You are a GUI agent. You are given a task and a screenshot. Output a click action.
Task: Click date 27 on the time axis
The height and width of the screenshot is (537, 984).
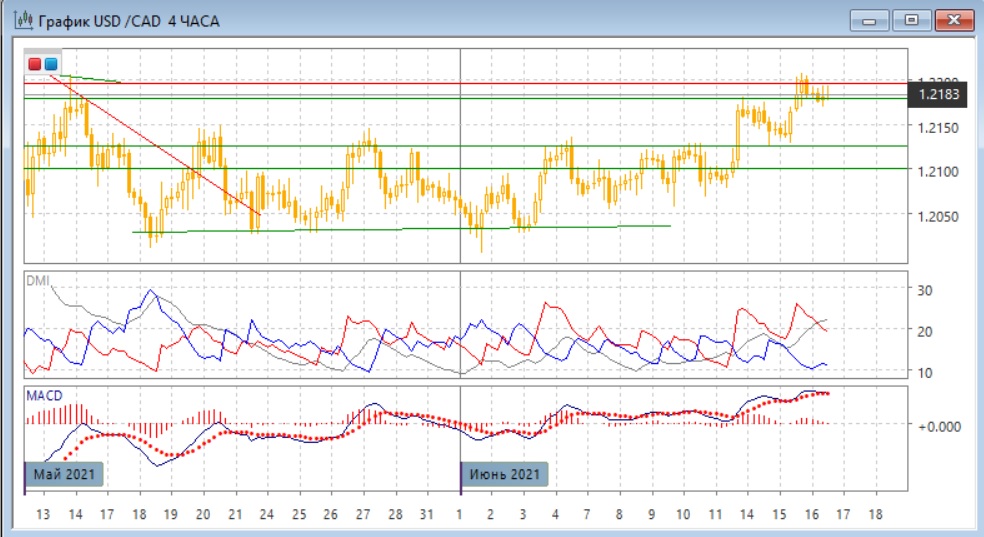coord(363,514)
